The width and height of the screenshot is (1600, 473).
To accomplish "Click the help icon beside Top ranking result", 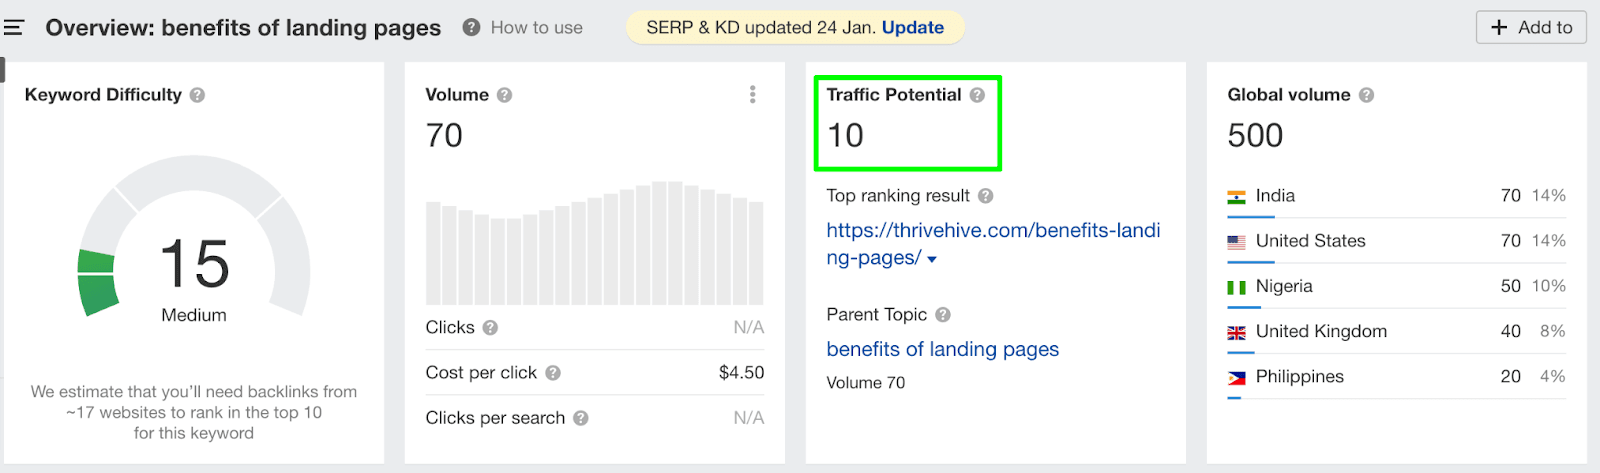I will pos(985,196).
